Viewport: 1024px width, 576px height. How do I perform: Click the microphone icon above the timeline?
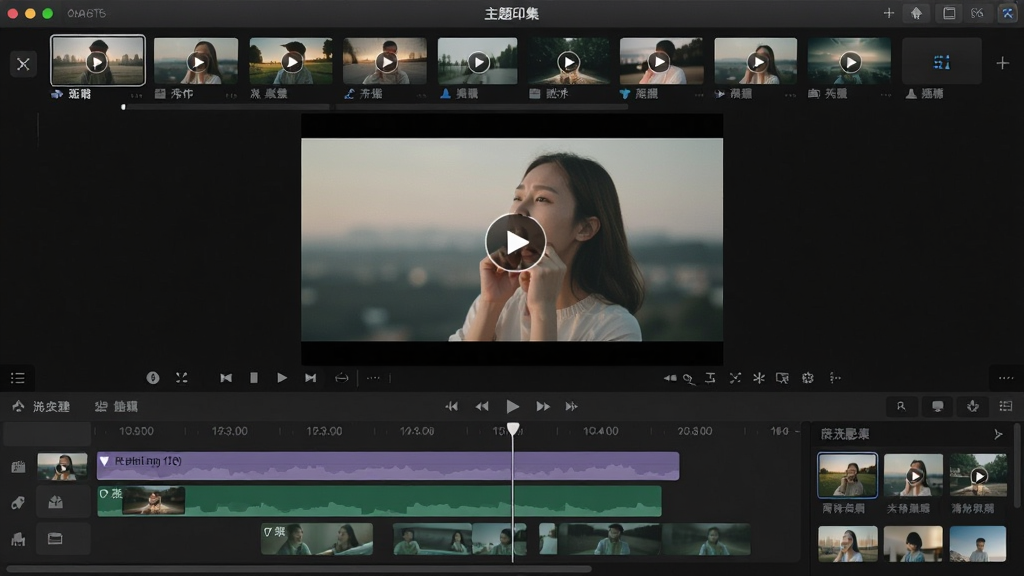(972, 406)
